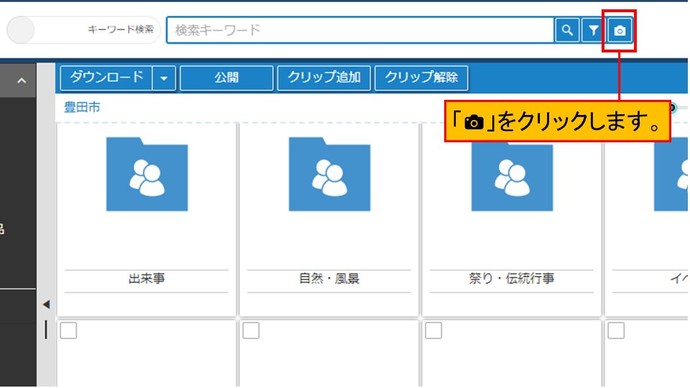Select the 祭り・伝統行事 folder name
690x388 pixels.
tap(512, 278)
